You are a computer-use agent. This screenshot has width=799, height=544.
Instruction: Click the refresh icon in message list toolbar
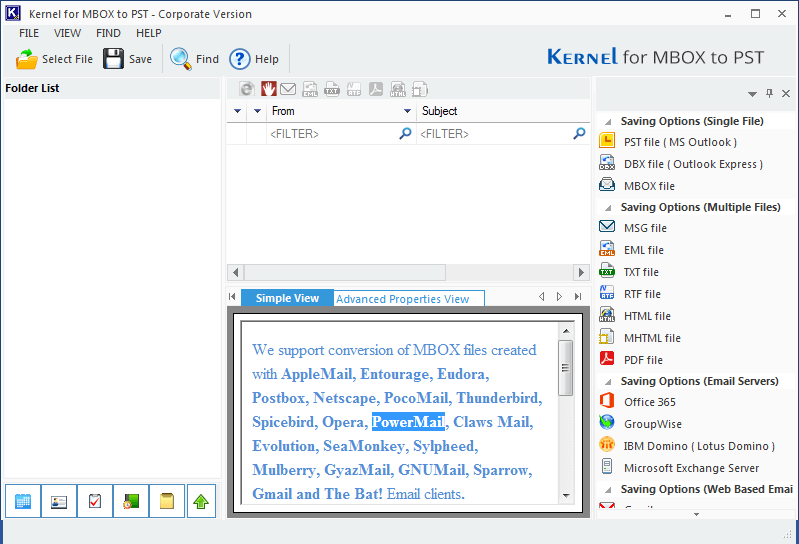247,89
